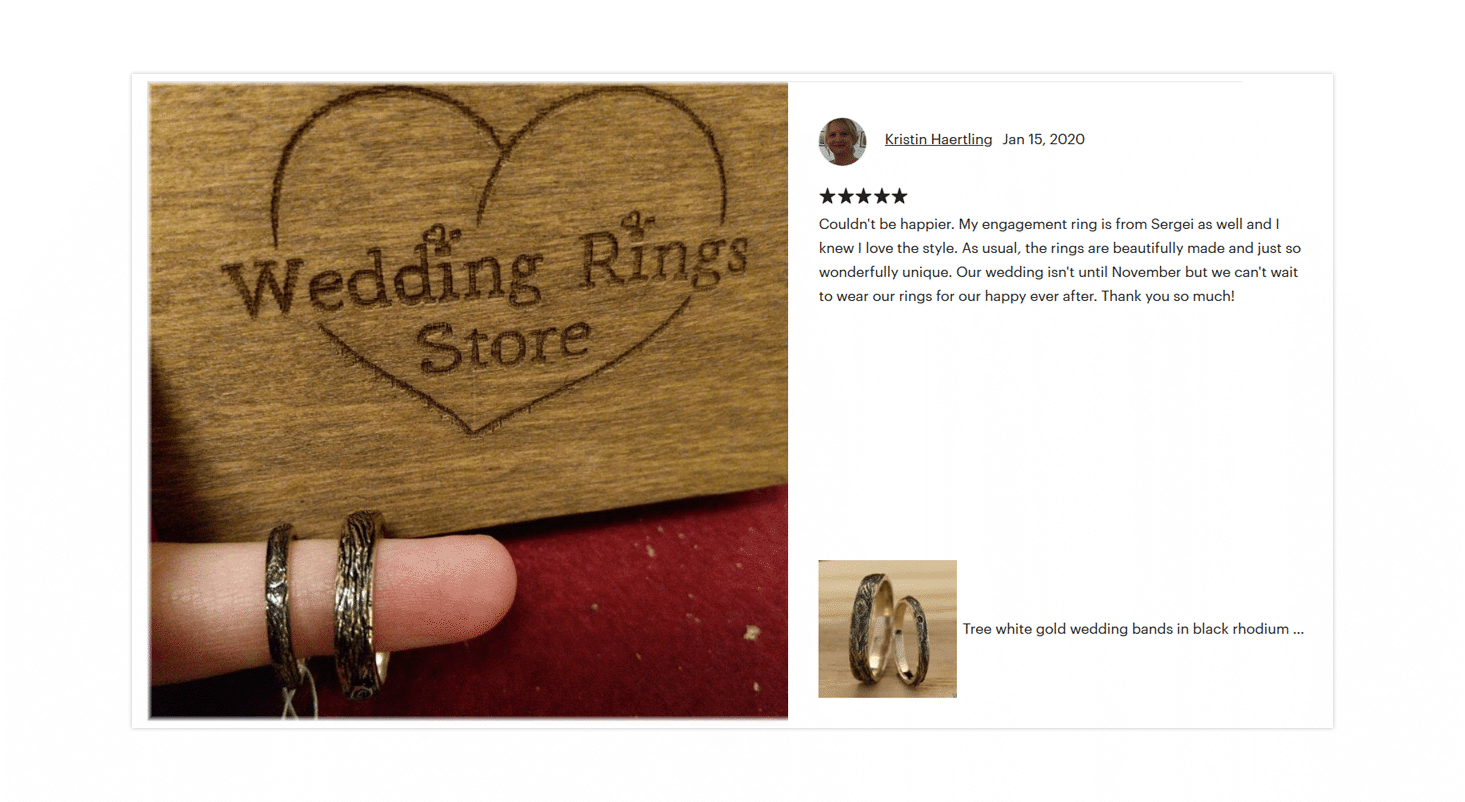Open the large customer review photo

pos(468,400)
